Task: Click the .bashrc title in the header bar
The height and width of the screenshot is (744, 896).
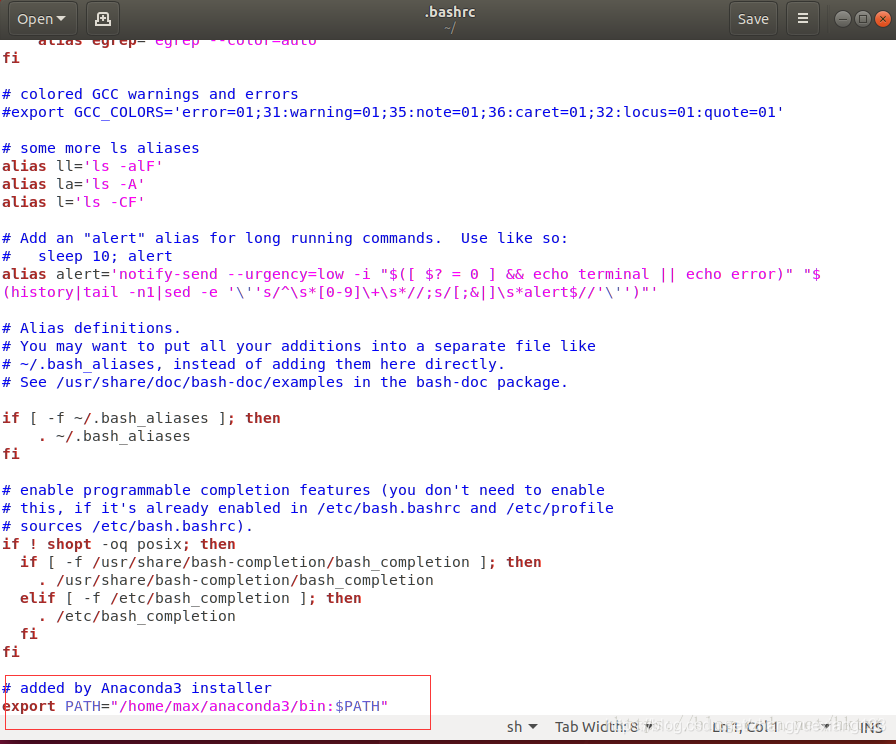Action: point(449,12)
